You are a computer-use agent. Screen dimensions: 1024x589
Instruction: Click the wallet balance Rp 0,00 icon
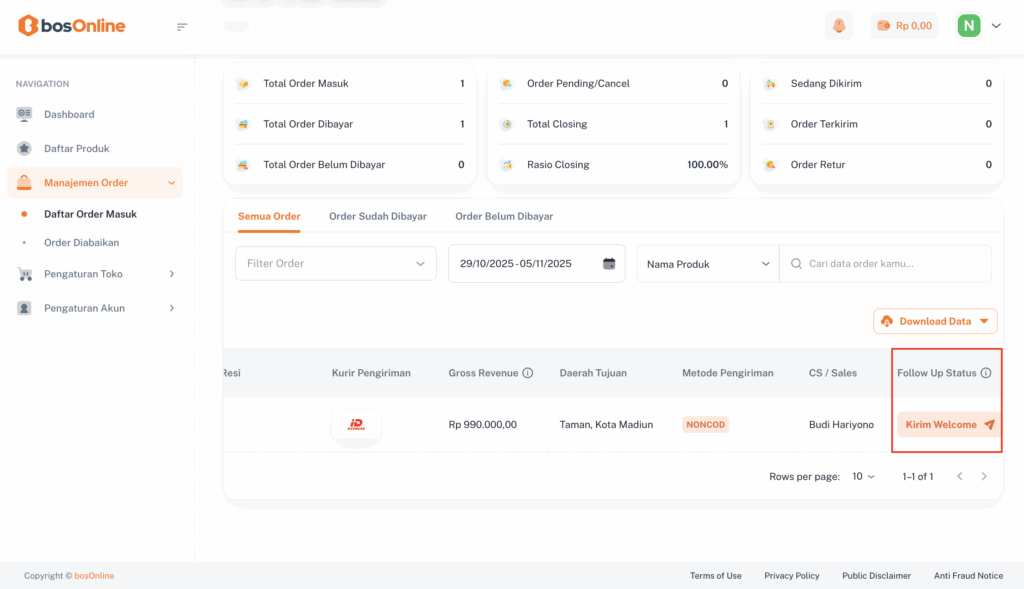[x=883, y=26]
